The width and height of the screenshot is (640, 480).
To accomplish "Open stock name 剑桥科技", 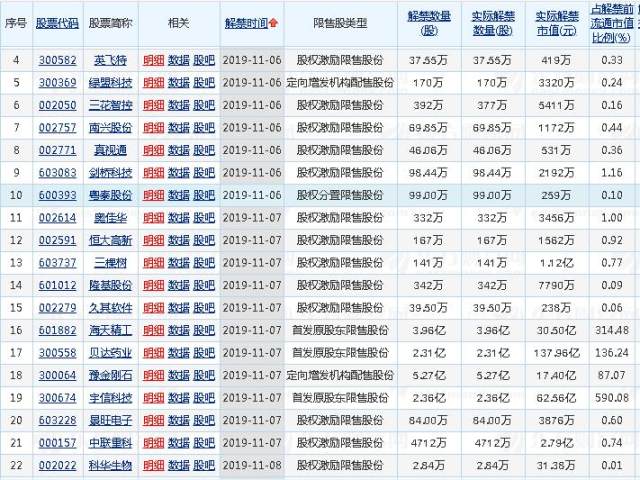I will [111, 173].
